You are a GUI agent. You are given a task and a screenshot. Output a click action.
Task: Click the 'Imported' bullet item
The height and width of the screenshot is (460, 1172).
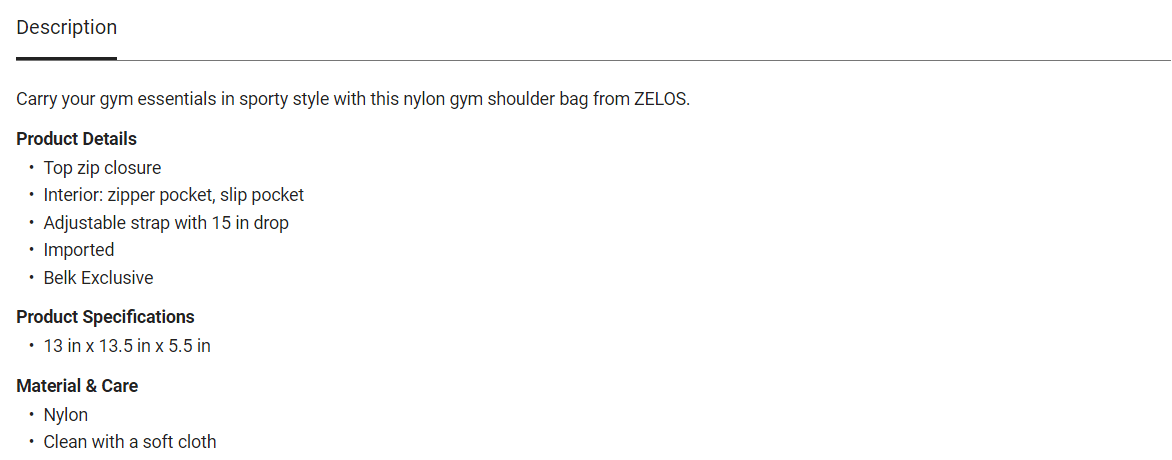click(x=79, y=250)
